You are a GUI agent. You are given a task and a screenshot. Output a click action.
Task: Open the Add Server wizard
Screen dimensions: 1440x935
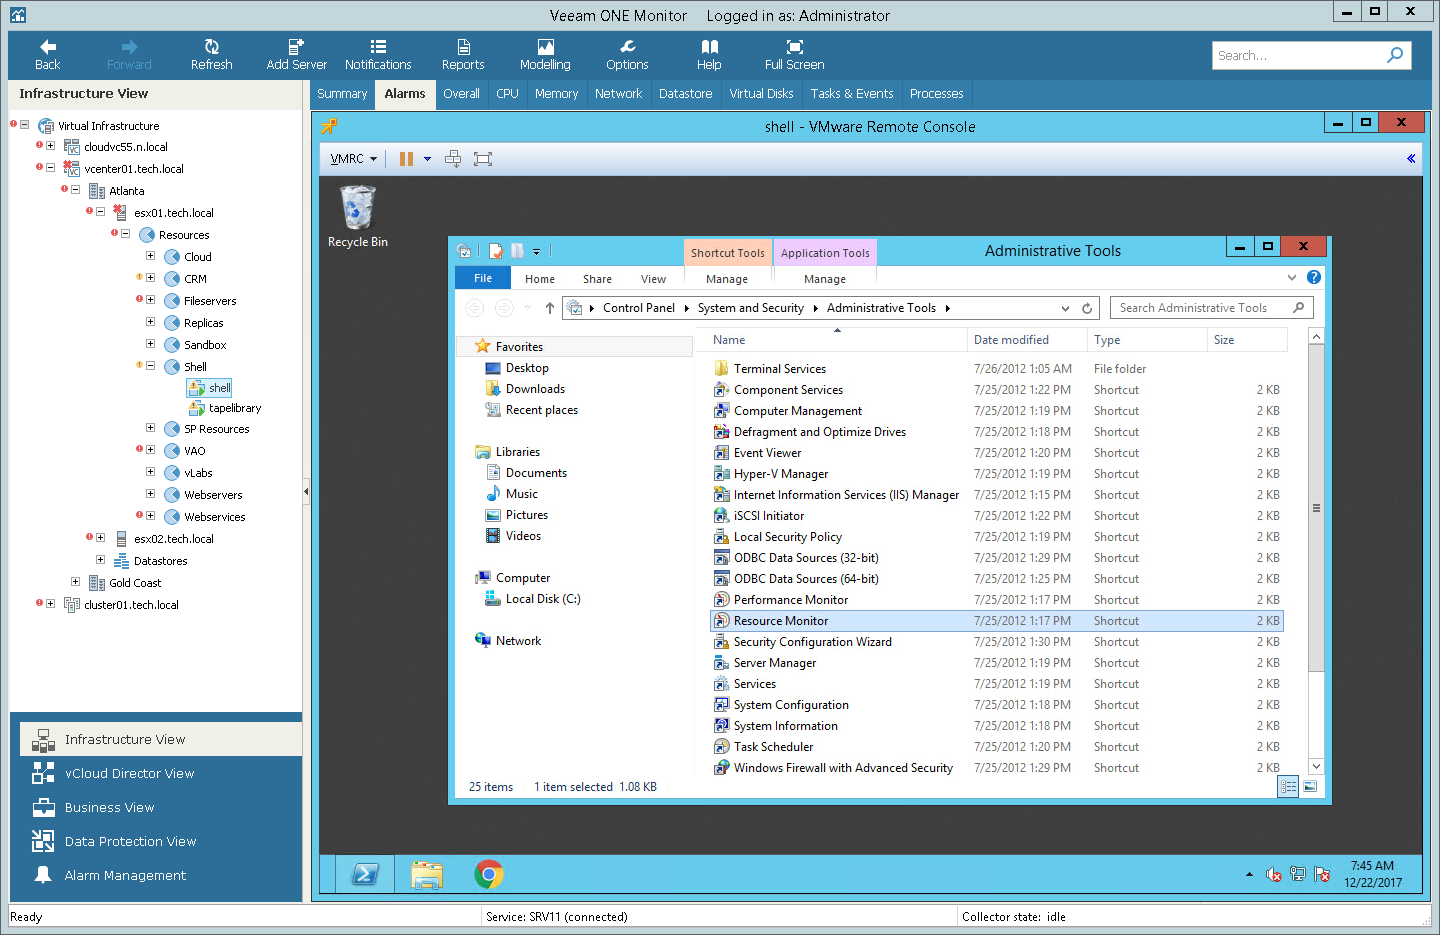[x=296, y=55]
